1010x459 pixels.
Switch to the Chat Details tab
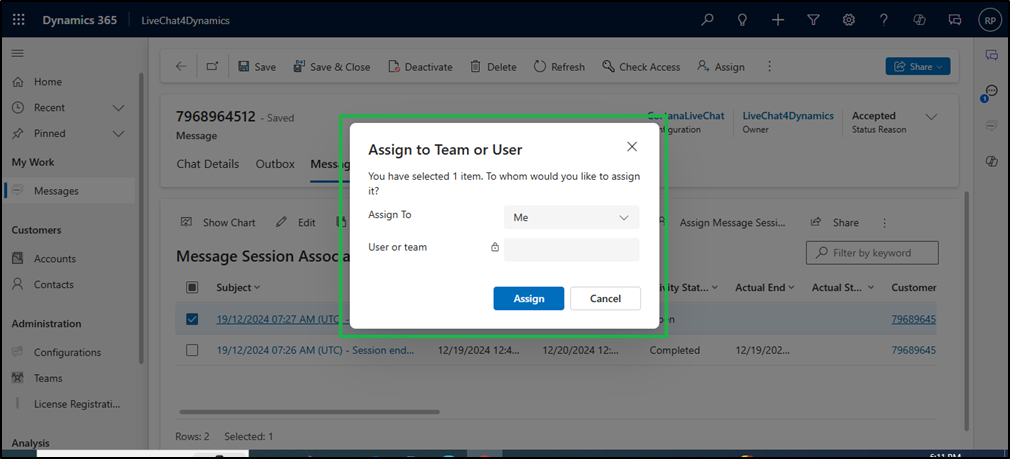207,164
